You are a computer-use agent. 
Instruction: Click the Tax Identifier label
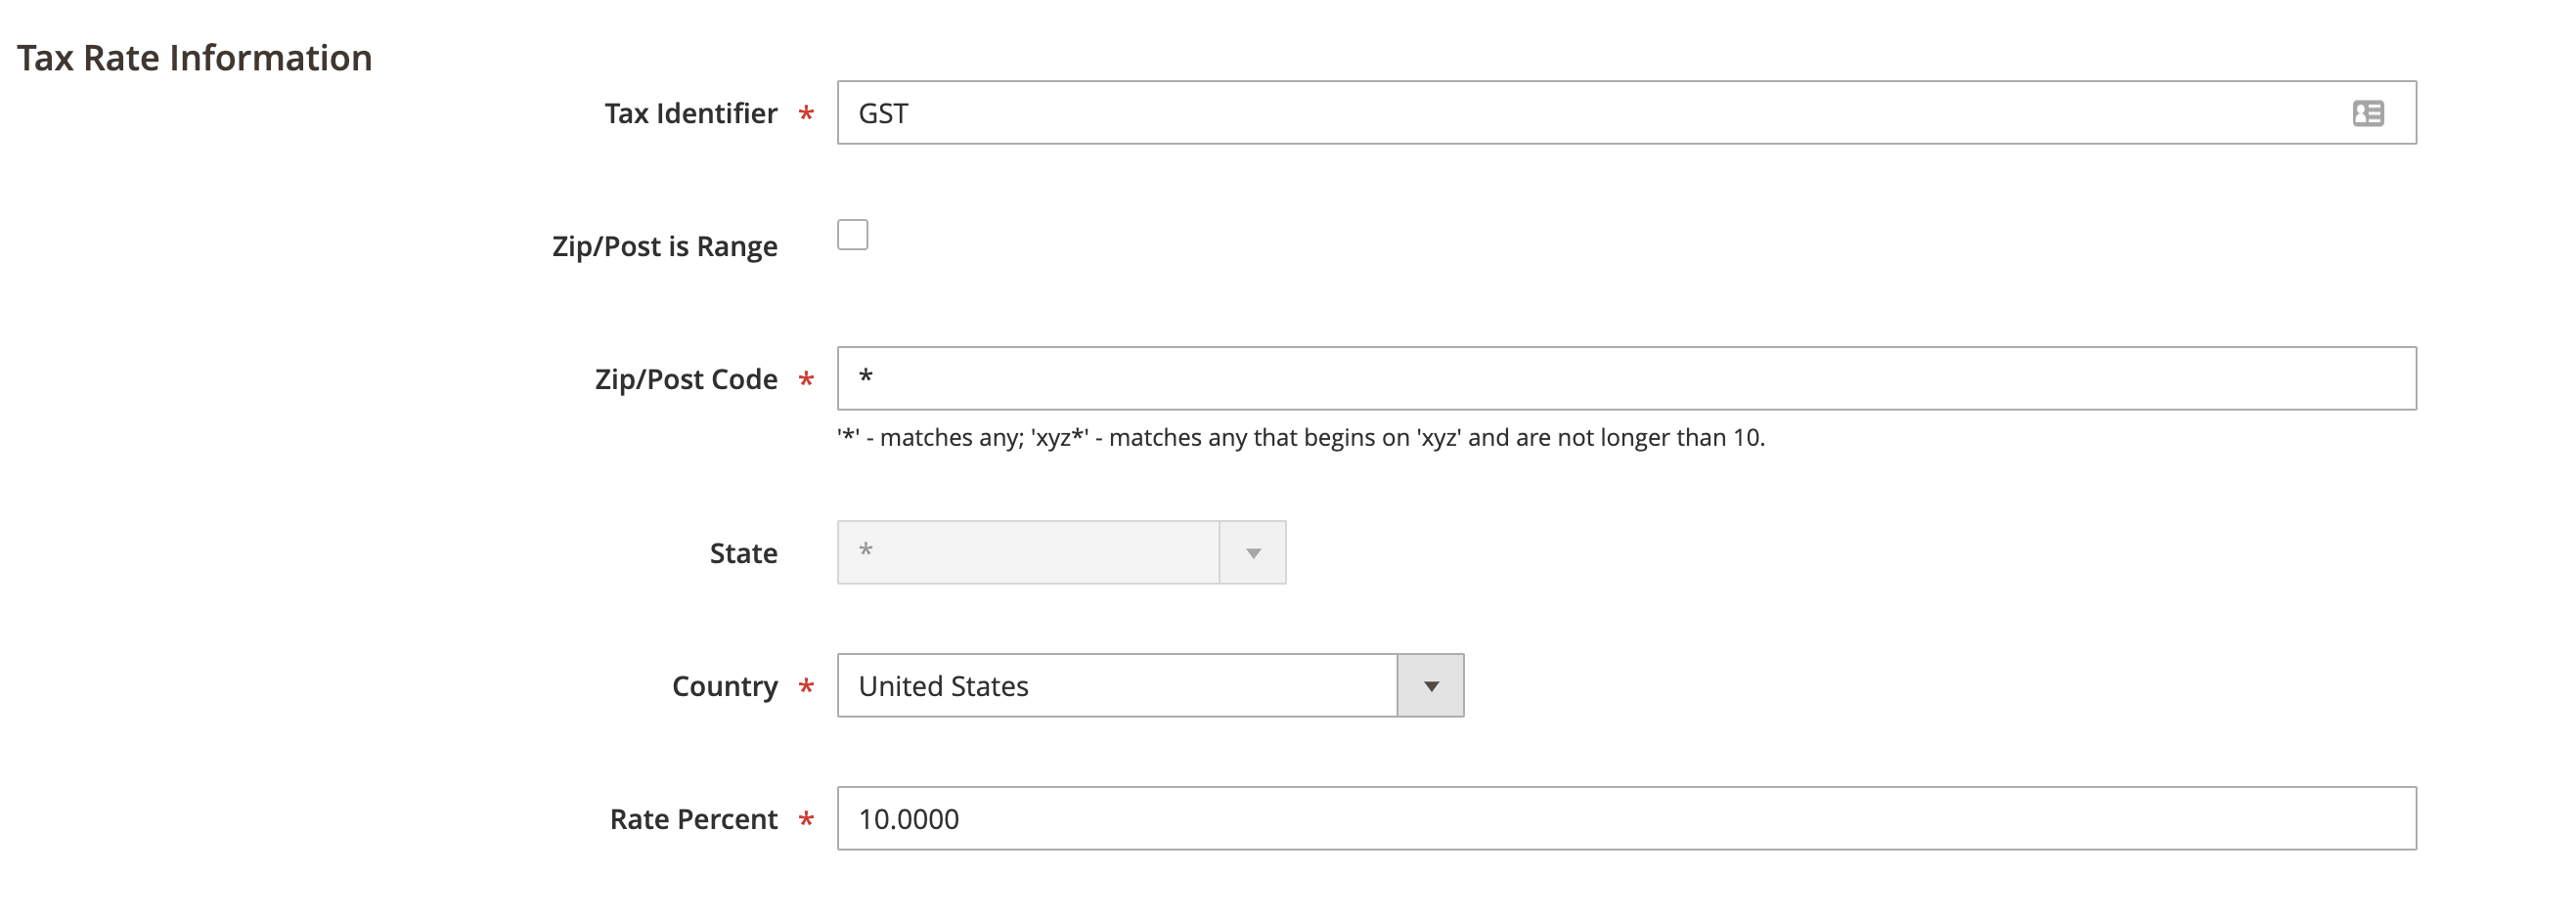coord(691,113)
